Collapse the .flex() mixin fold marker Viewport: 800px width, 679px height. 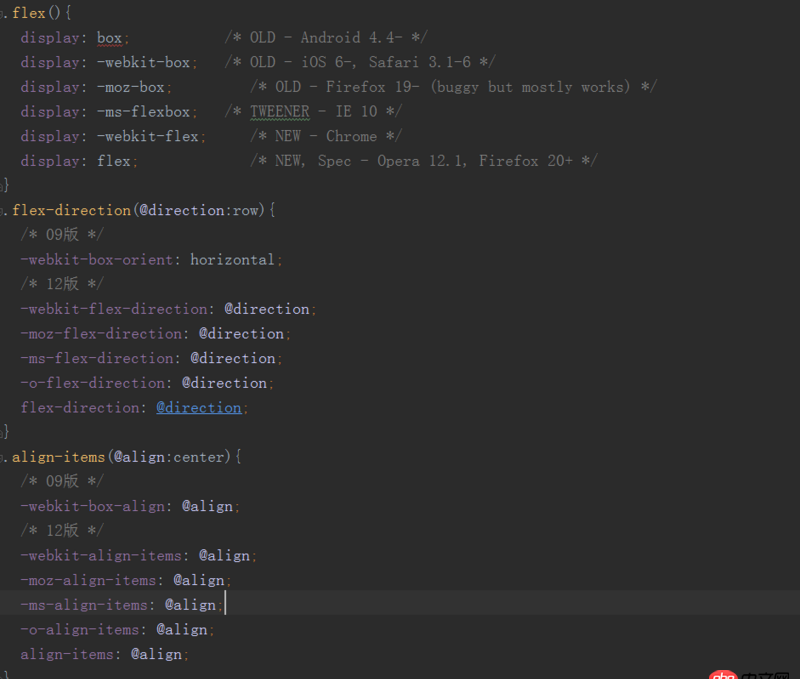(x=4, y=13)
